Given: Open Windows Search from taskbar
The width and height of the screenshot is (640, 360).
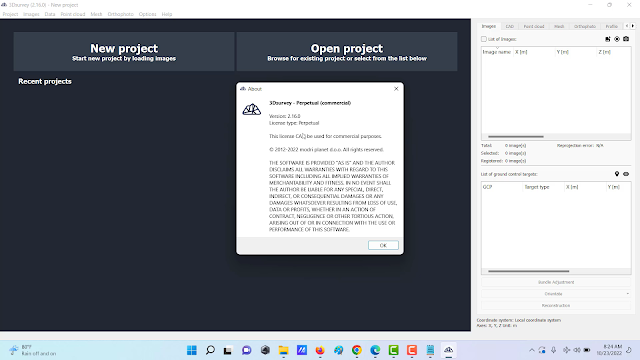Looking at the screenshot, I should (x=210, y=350).
